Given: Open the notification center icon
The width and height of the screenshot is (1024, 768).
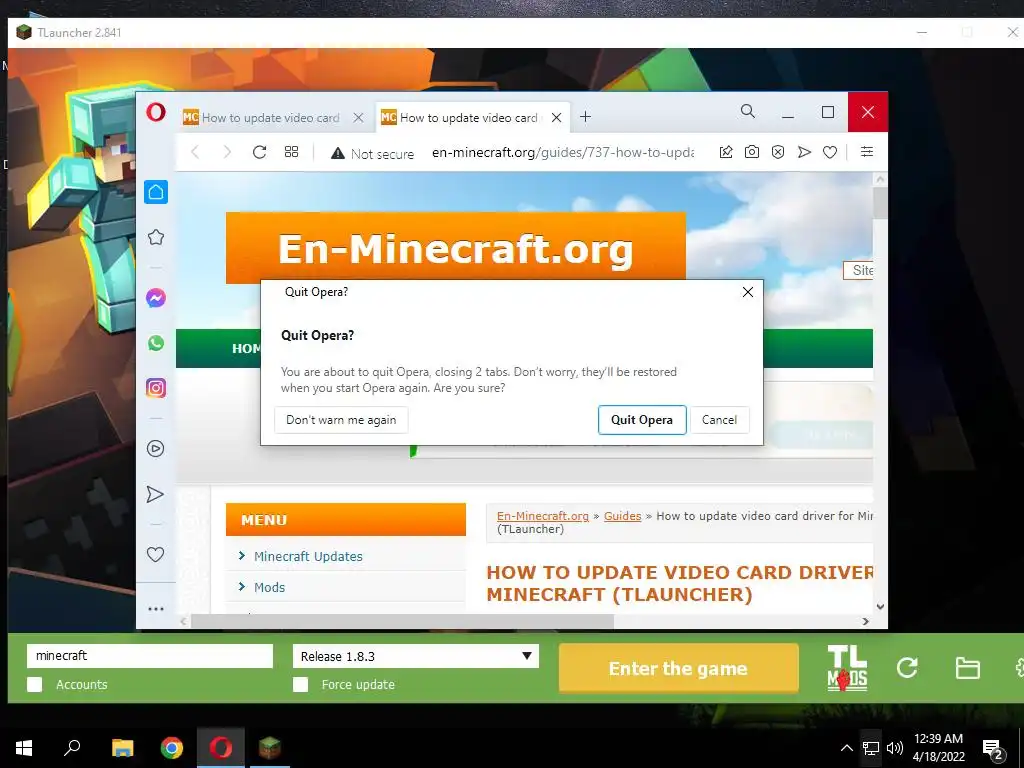Looking at the screenshot, I should (x=993, y=749).
